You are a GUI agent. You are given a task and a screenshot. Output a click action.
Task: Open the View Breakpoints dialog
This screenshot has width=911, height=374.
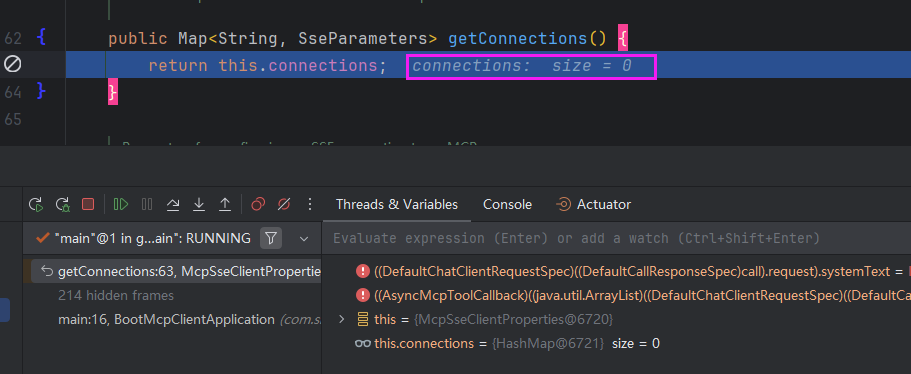coord(258,204)
